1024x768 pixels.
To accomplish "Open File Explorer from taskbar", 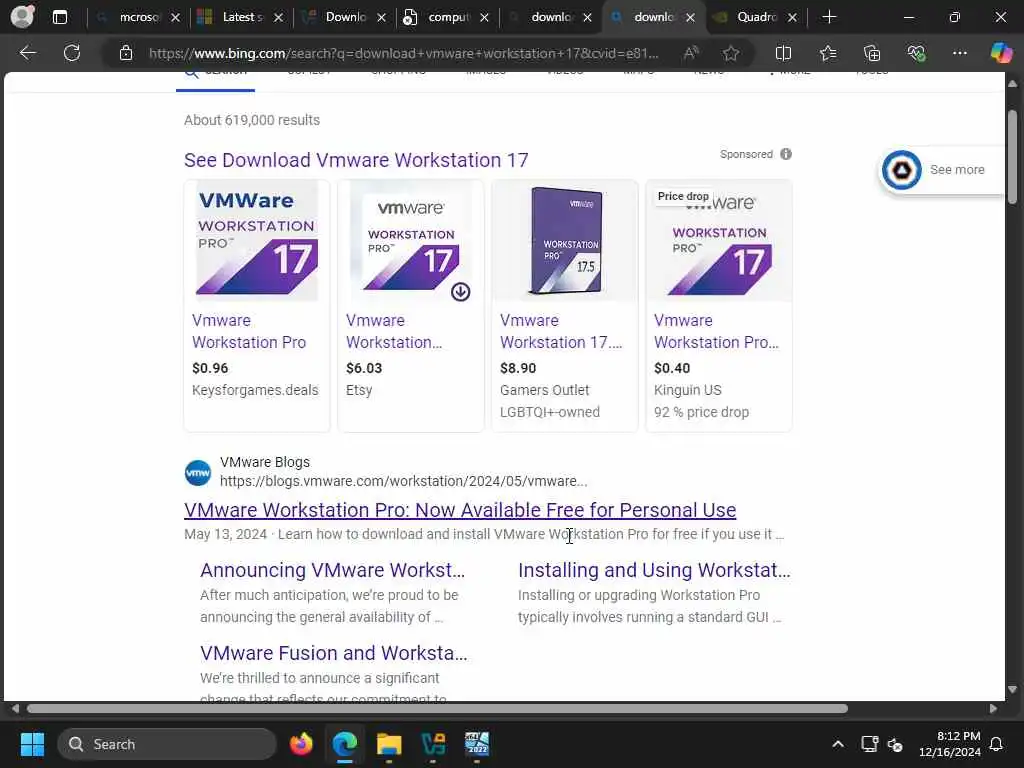I will tap(389, 744).
